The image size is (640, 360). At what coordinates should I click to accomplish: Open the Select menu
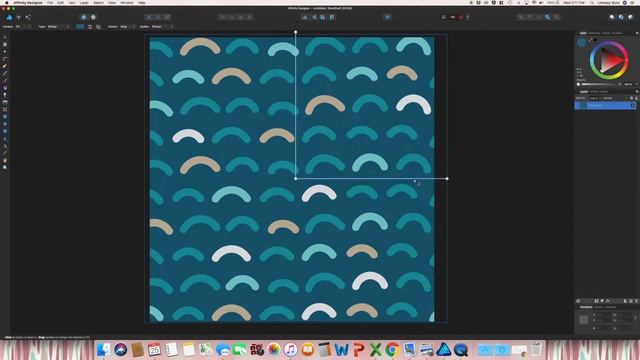pos(98,2)
